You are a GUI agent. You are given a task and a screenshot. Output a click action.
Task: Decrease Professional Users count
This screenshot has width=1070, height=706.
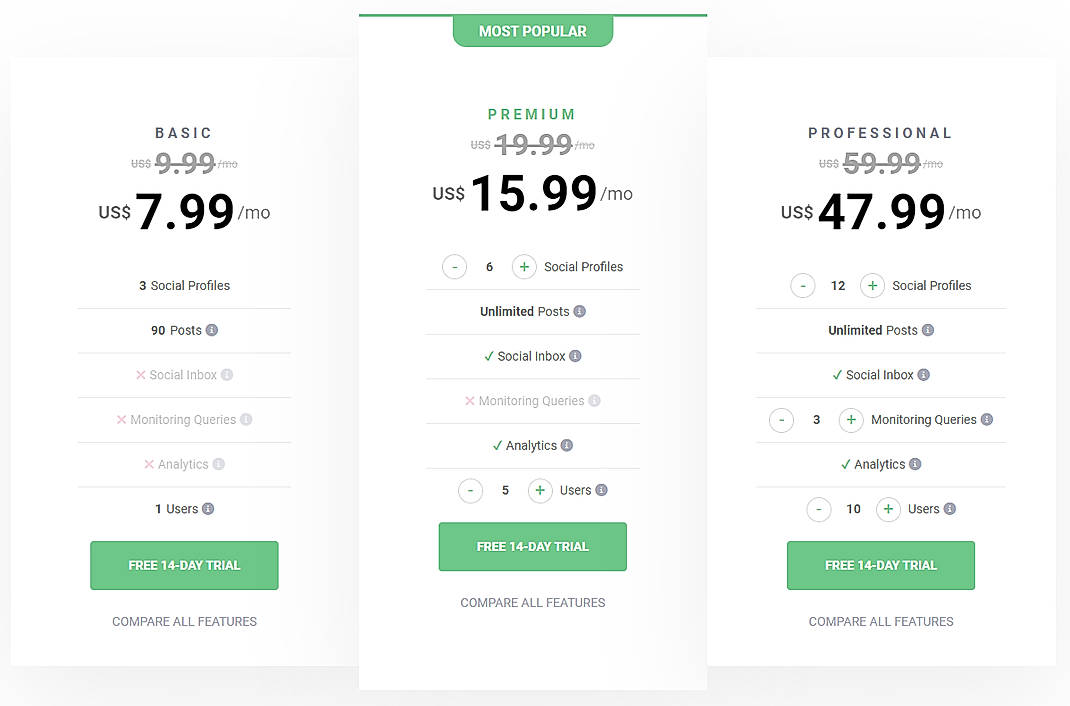point(819,510)
